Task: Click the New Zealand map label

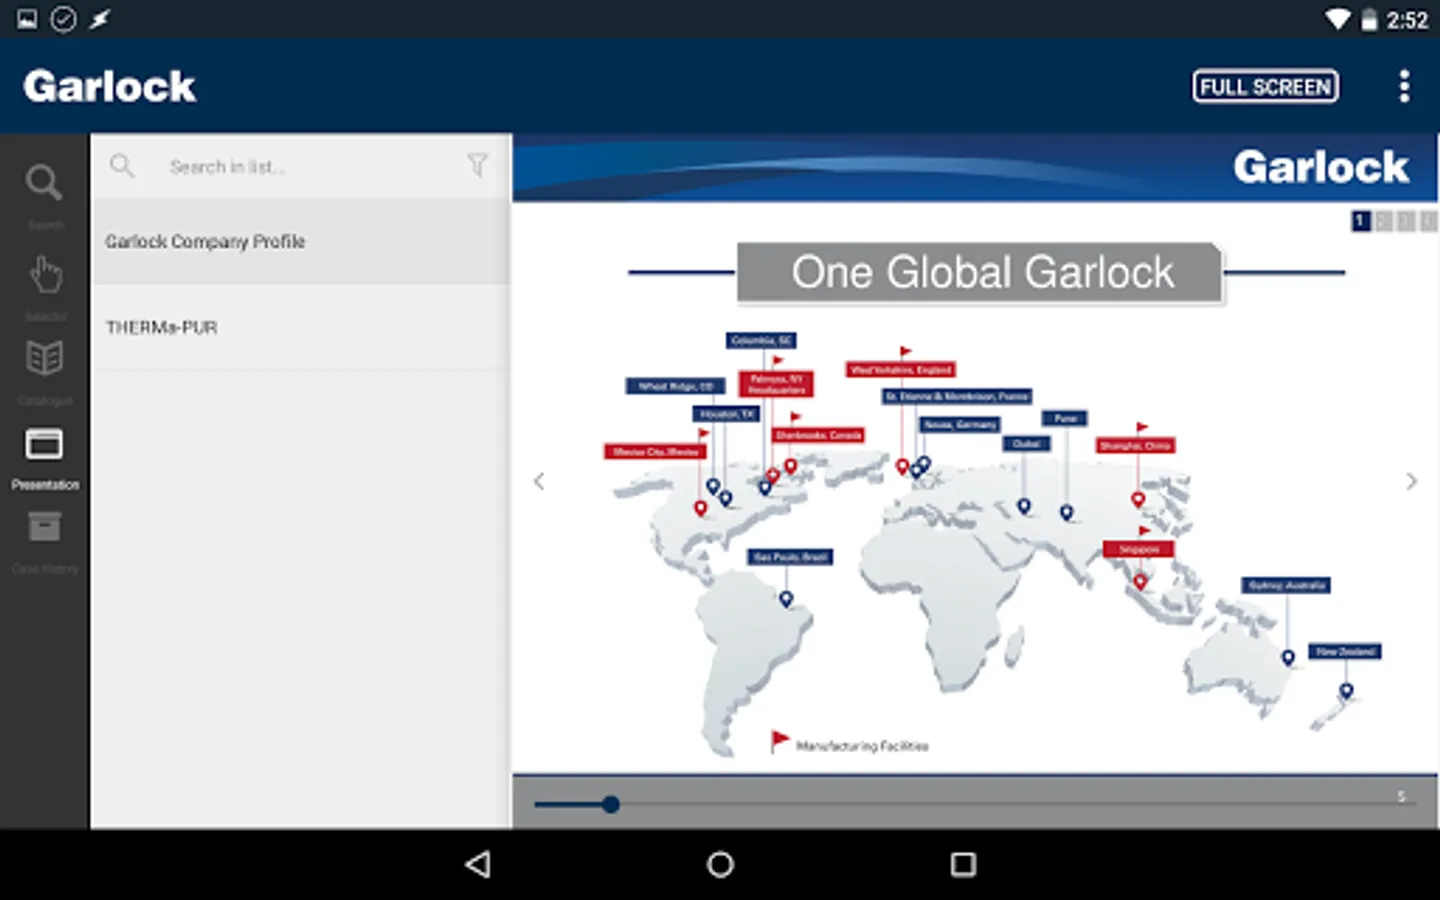Action: (1346, 651)
